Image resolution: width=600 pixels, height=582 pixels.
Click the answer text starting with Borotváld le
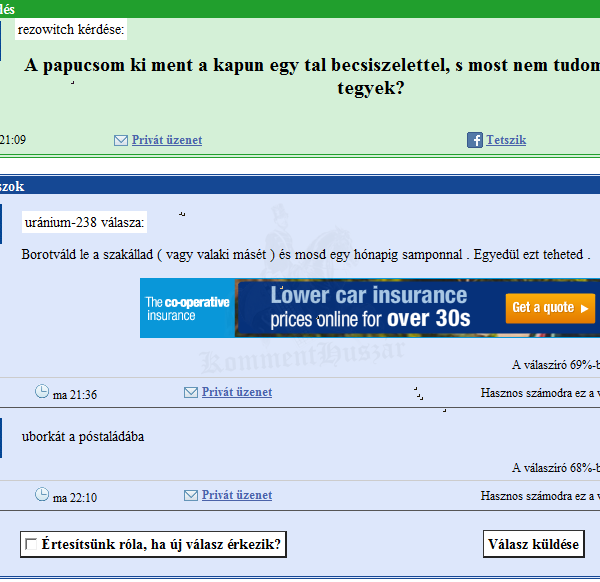306,255
